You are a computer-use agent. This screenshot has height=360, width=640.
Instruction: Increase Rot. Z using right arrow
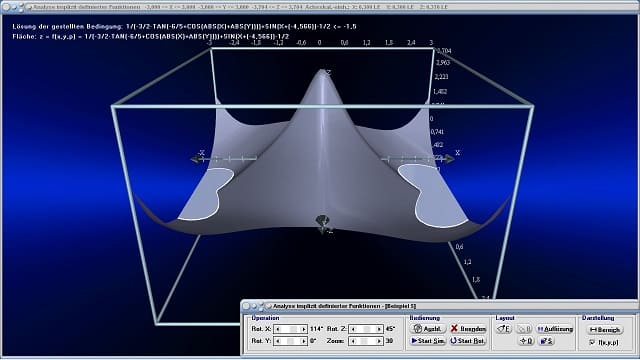coord(378,329)
